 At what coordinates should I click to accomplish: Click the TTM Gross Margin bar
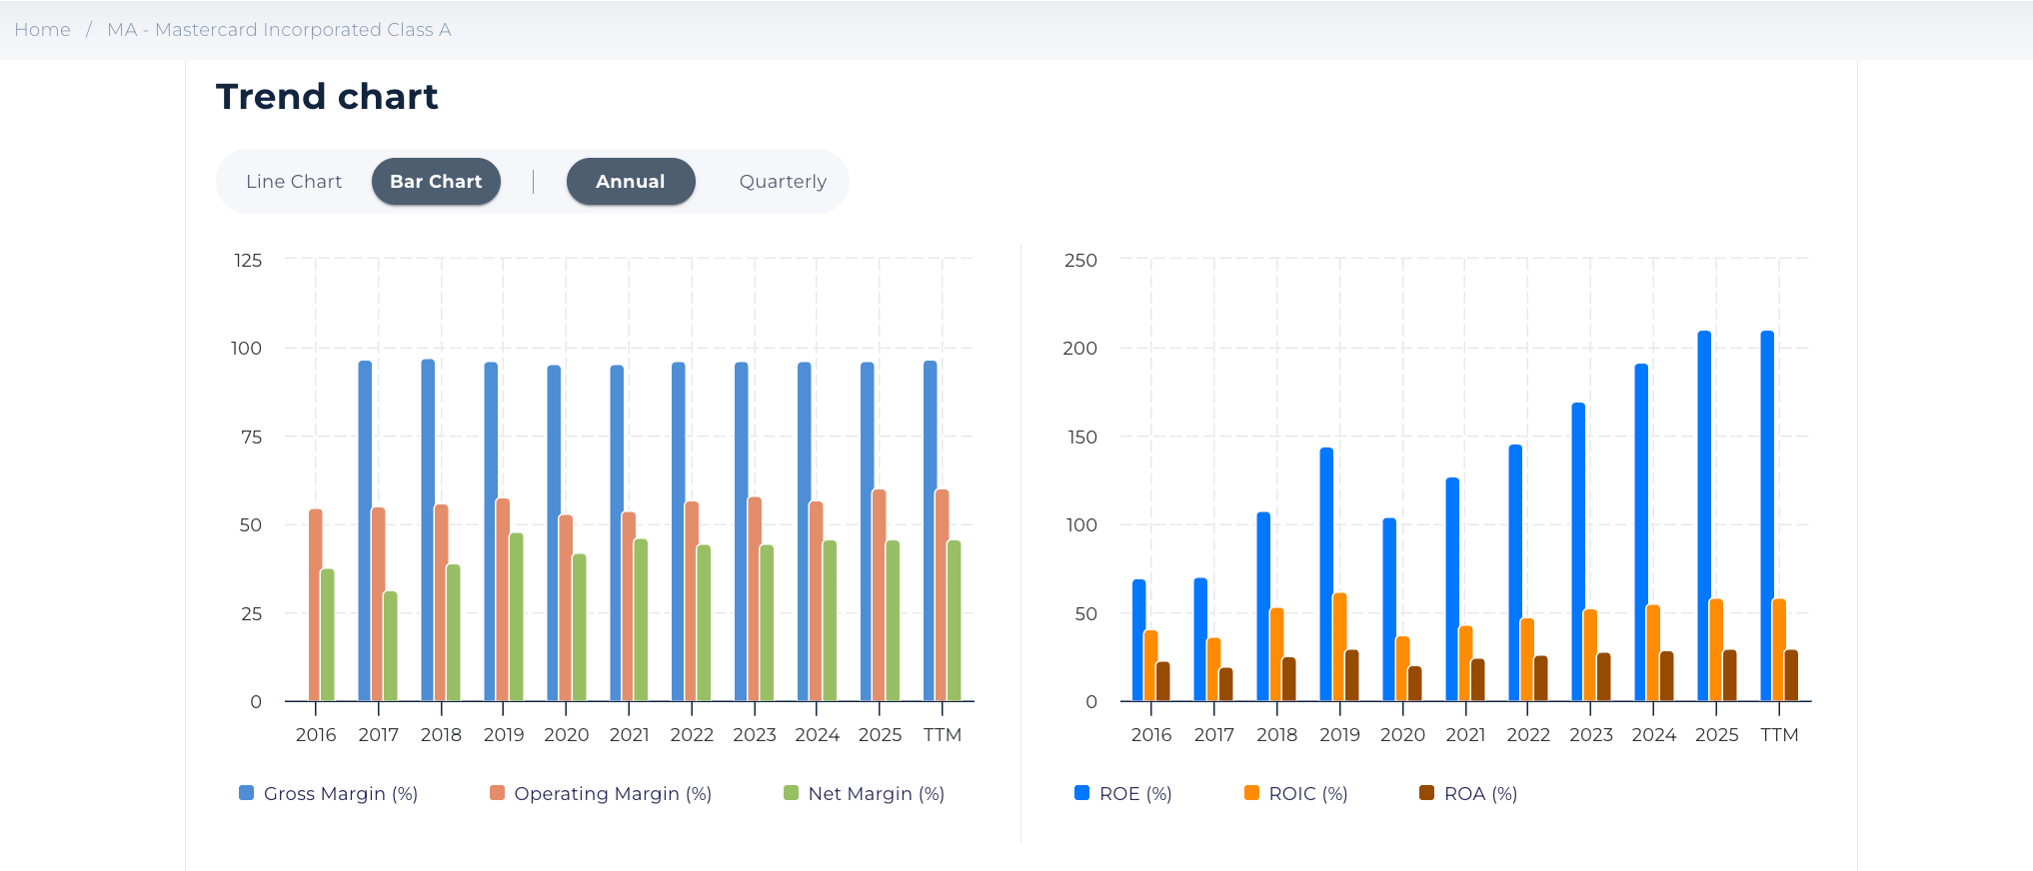[930, 530]
